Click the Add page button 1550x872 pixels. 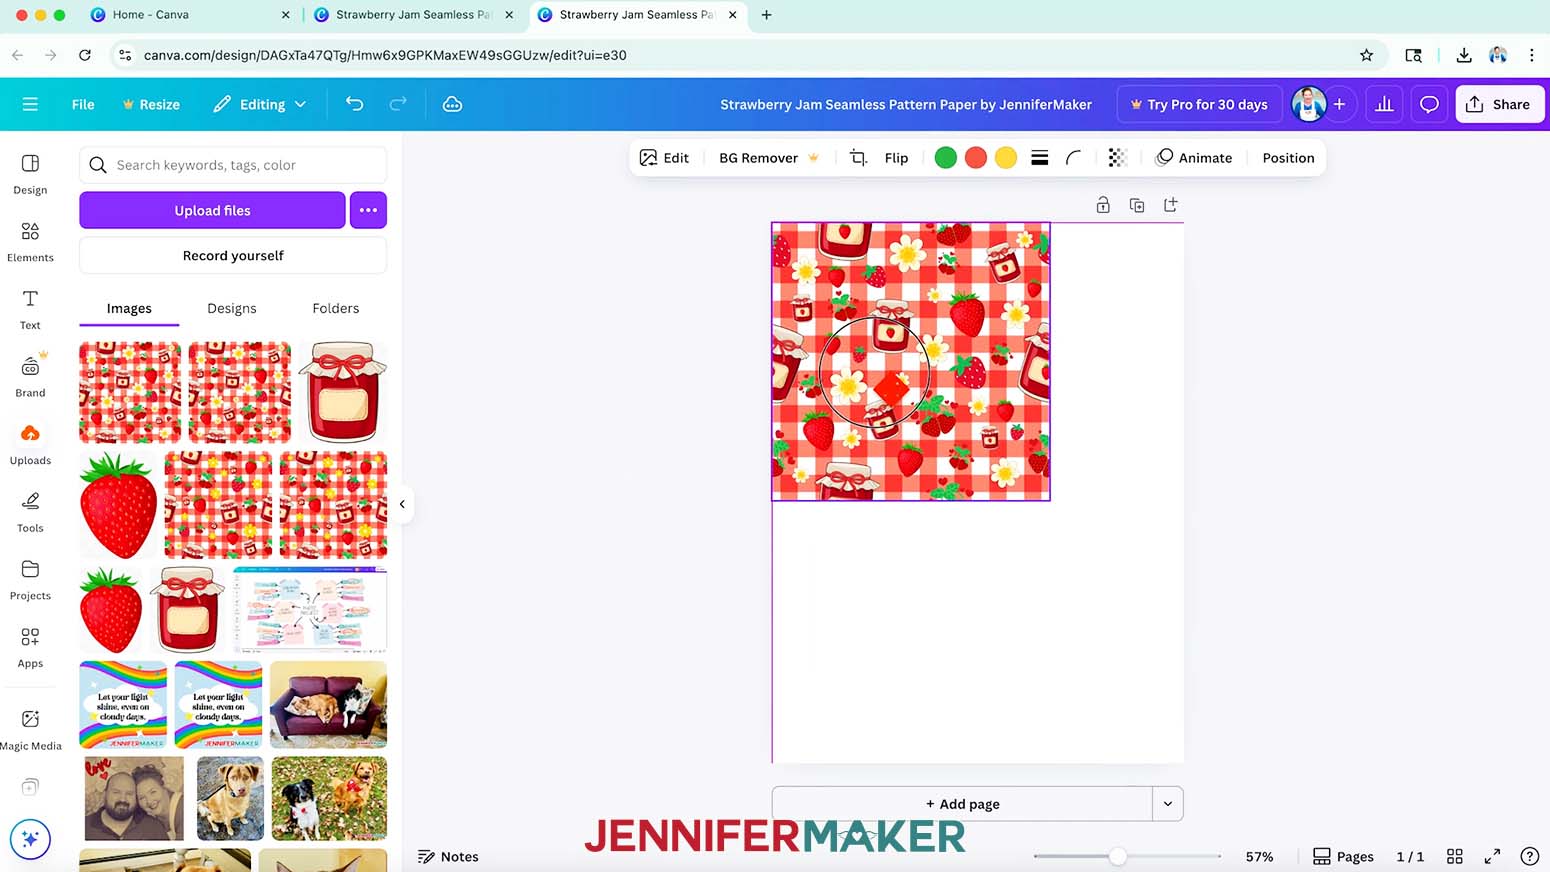point(962,804)
